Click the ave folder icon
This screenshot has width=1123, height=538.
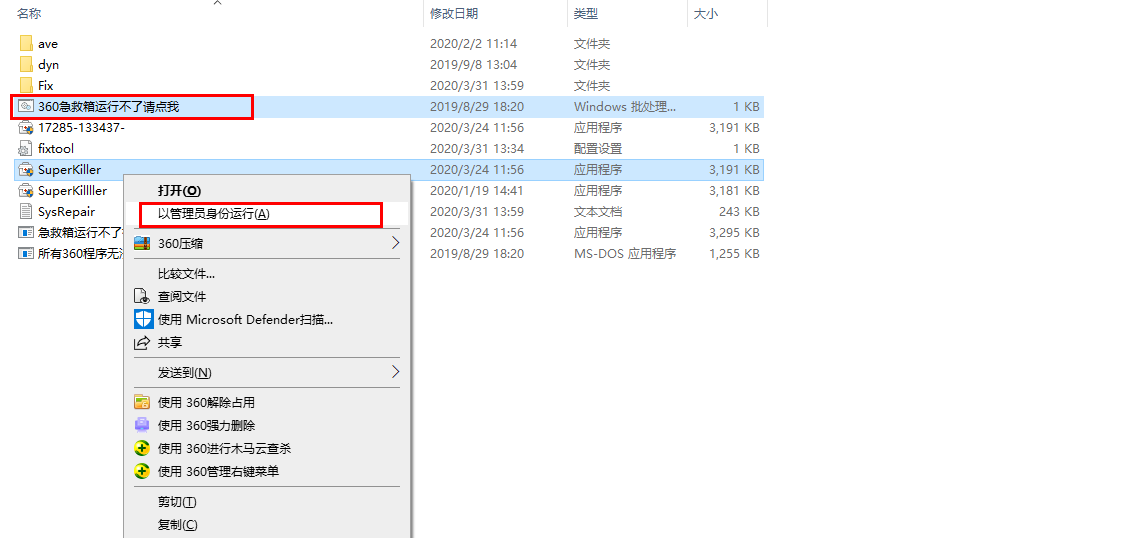coord(26,44)
